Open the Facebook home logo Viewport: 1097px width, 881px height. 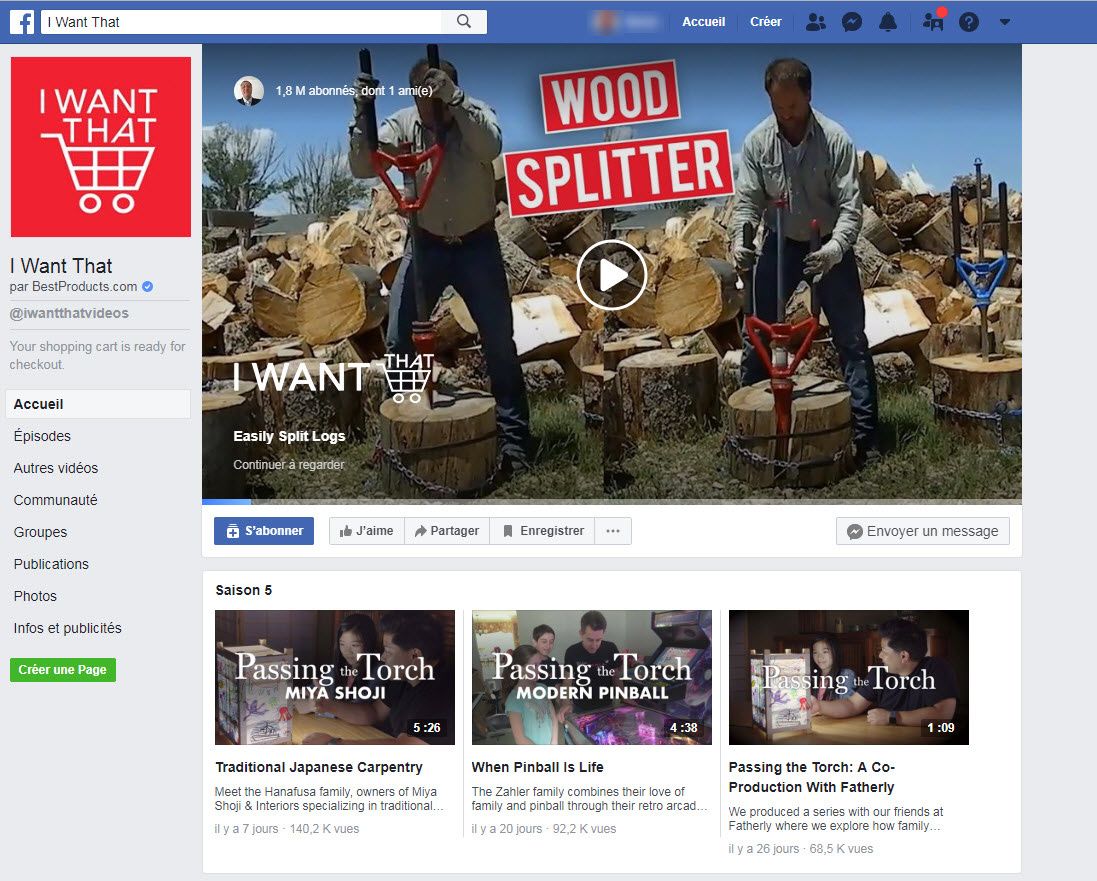pyautogui.click(x=22, y=22)
